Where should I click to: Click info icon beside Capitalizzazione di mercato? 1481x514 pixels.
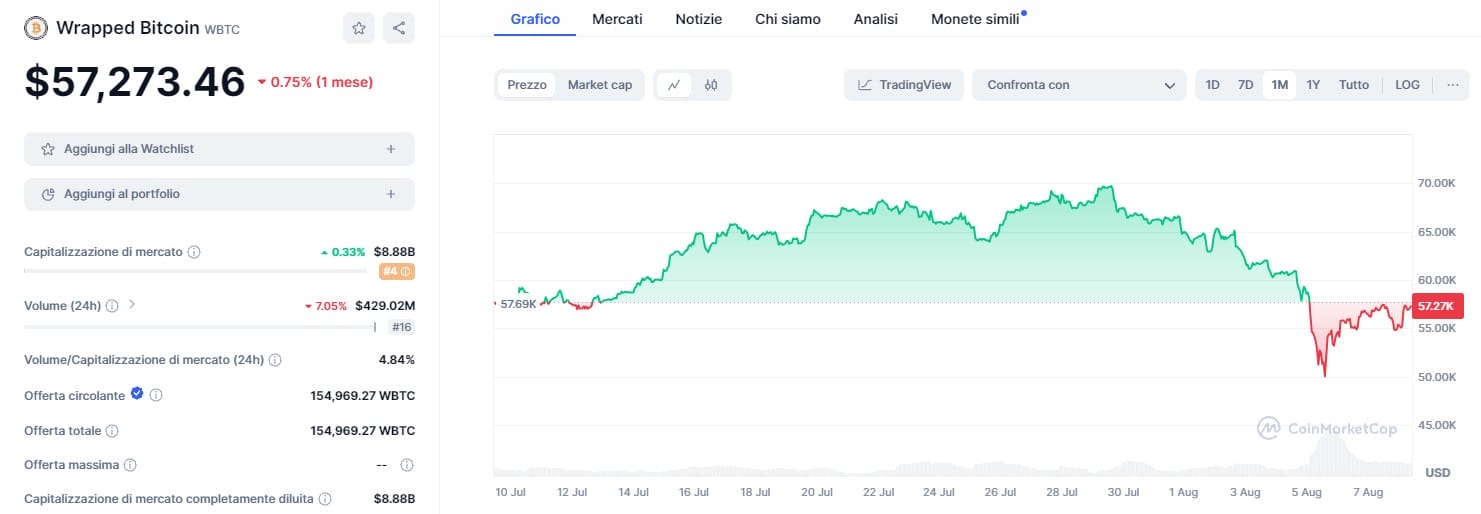pyautogui.click(x=194, y=252)
